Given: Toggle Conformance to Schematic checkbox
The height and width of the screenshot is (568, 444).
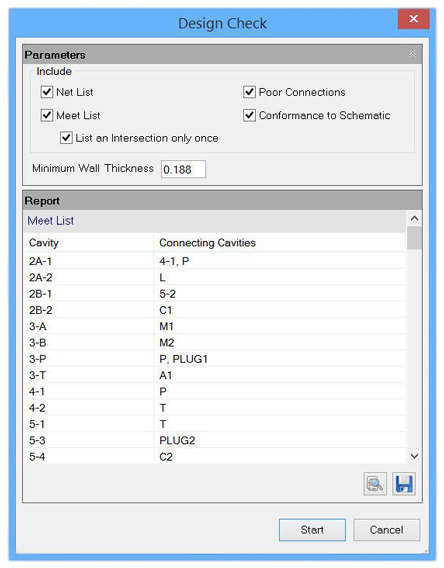Looking at the screenshot, I should click(x=249, y=115).
